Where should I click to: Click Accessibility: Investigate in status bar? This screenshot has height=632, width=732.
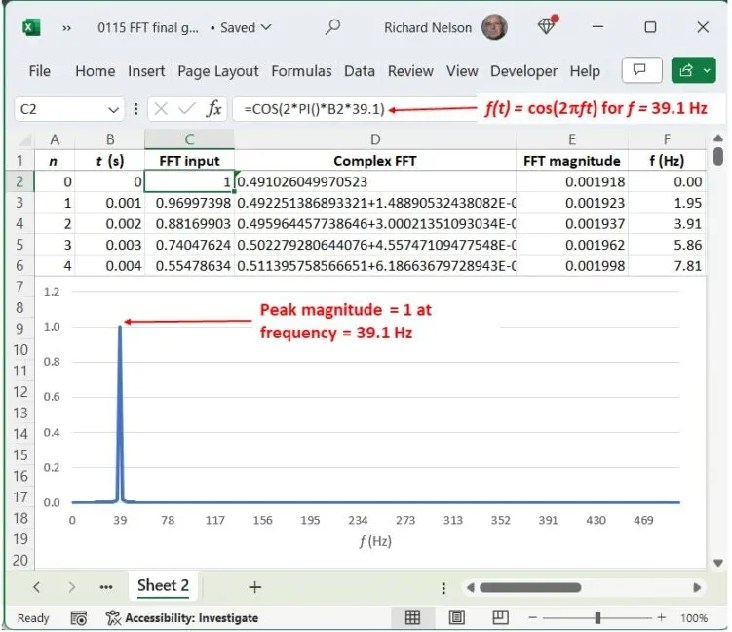point(181,618)
